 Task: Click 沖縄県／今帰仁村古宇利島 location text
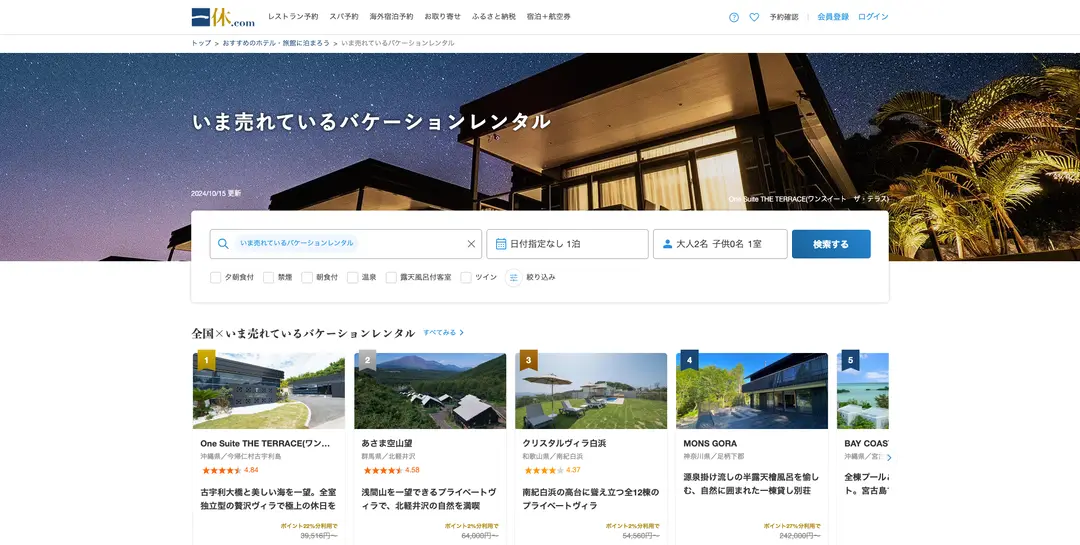[x=241, y=457]
